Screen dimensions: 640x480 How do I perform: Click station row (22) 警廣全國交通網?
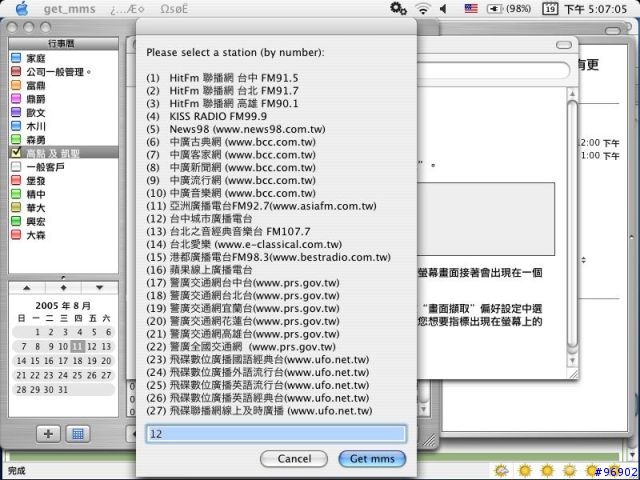(x=241, y=347)
